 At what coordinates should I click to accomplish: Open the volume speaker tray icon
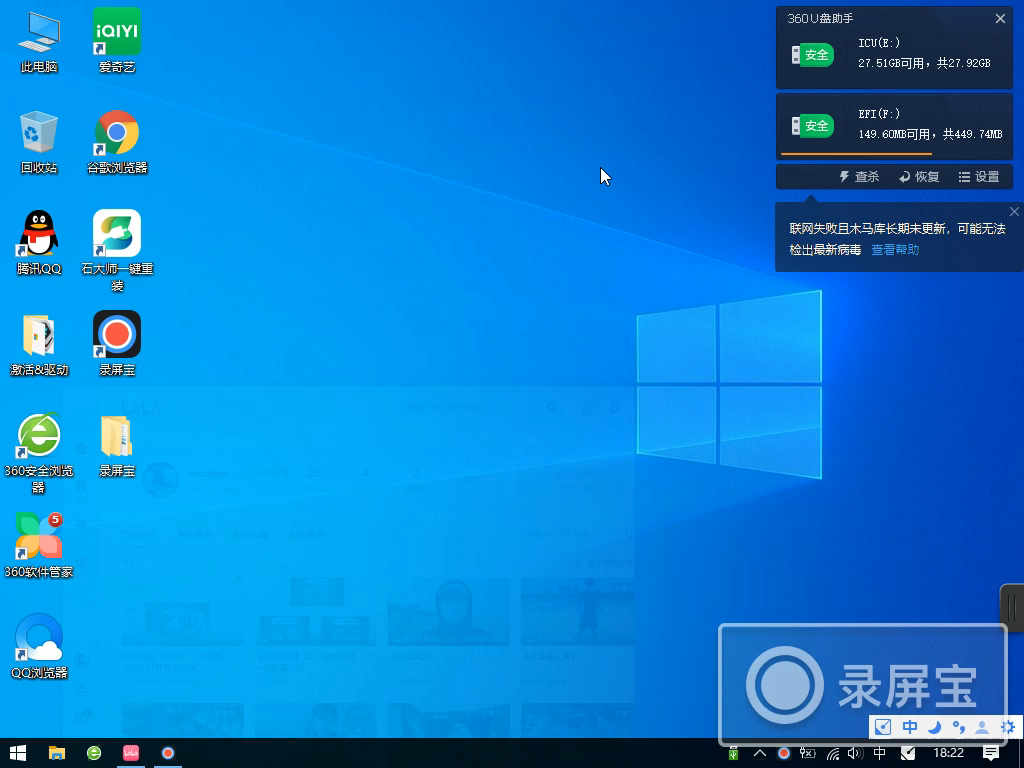coord(855,754)
